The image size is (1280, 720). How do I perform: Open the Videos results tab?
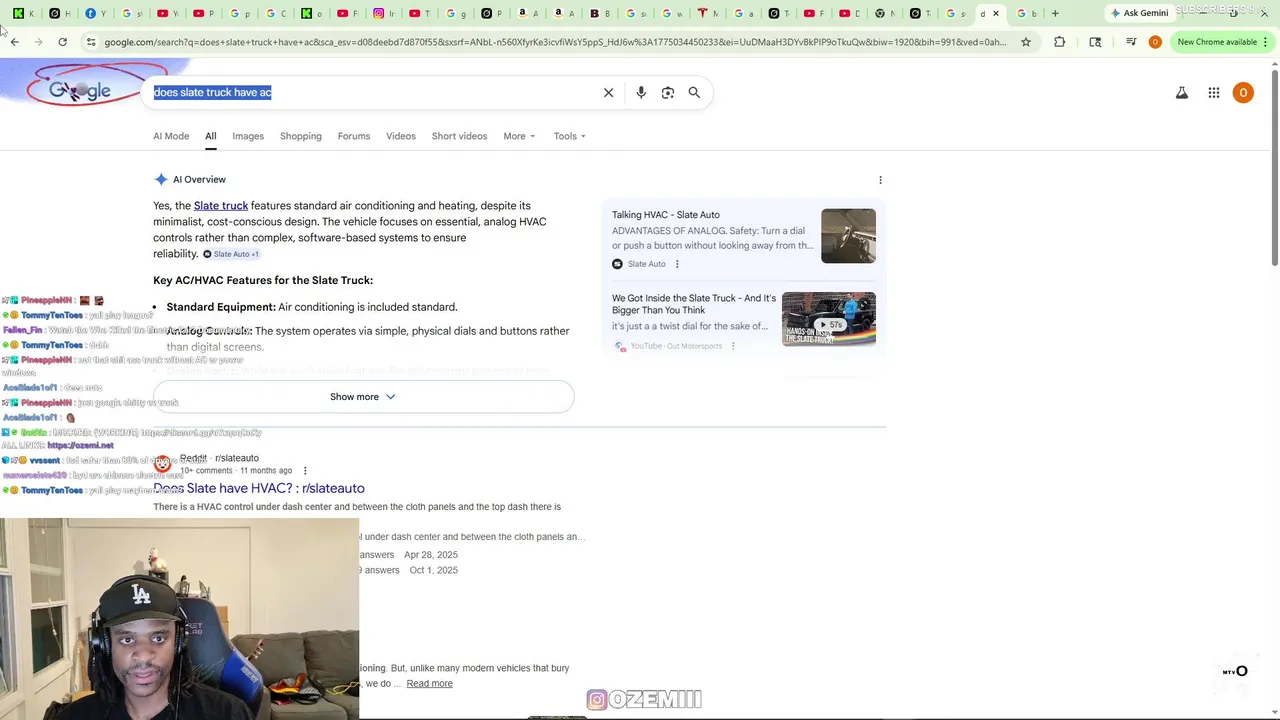[x=401, y=136]
